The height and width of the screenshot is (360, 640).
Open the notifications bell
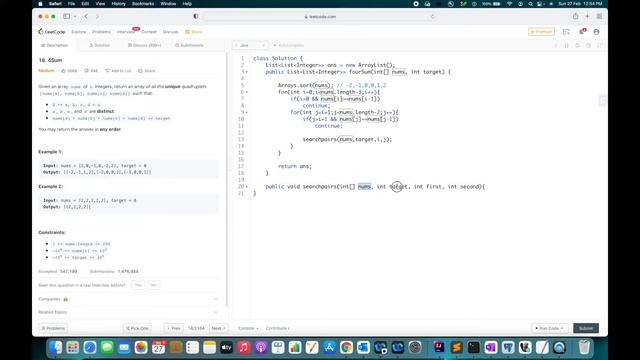(582, 31)
